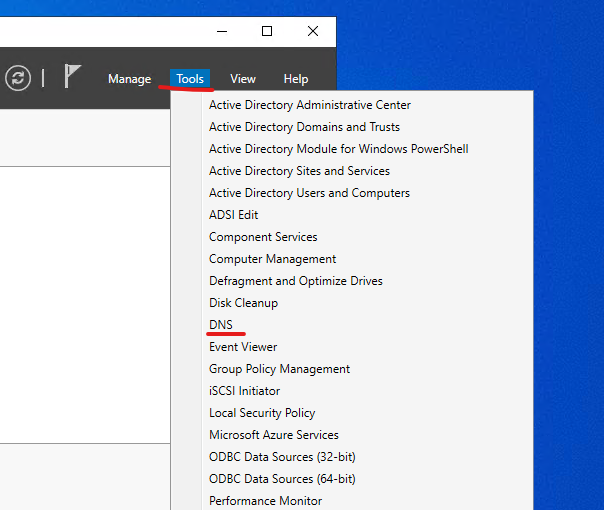Open Group Policy Management
Image resolution: width=604 pixels, height=510 pixels.
[x=279, y=369]
